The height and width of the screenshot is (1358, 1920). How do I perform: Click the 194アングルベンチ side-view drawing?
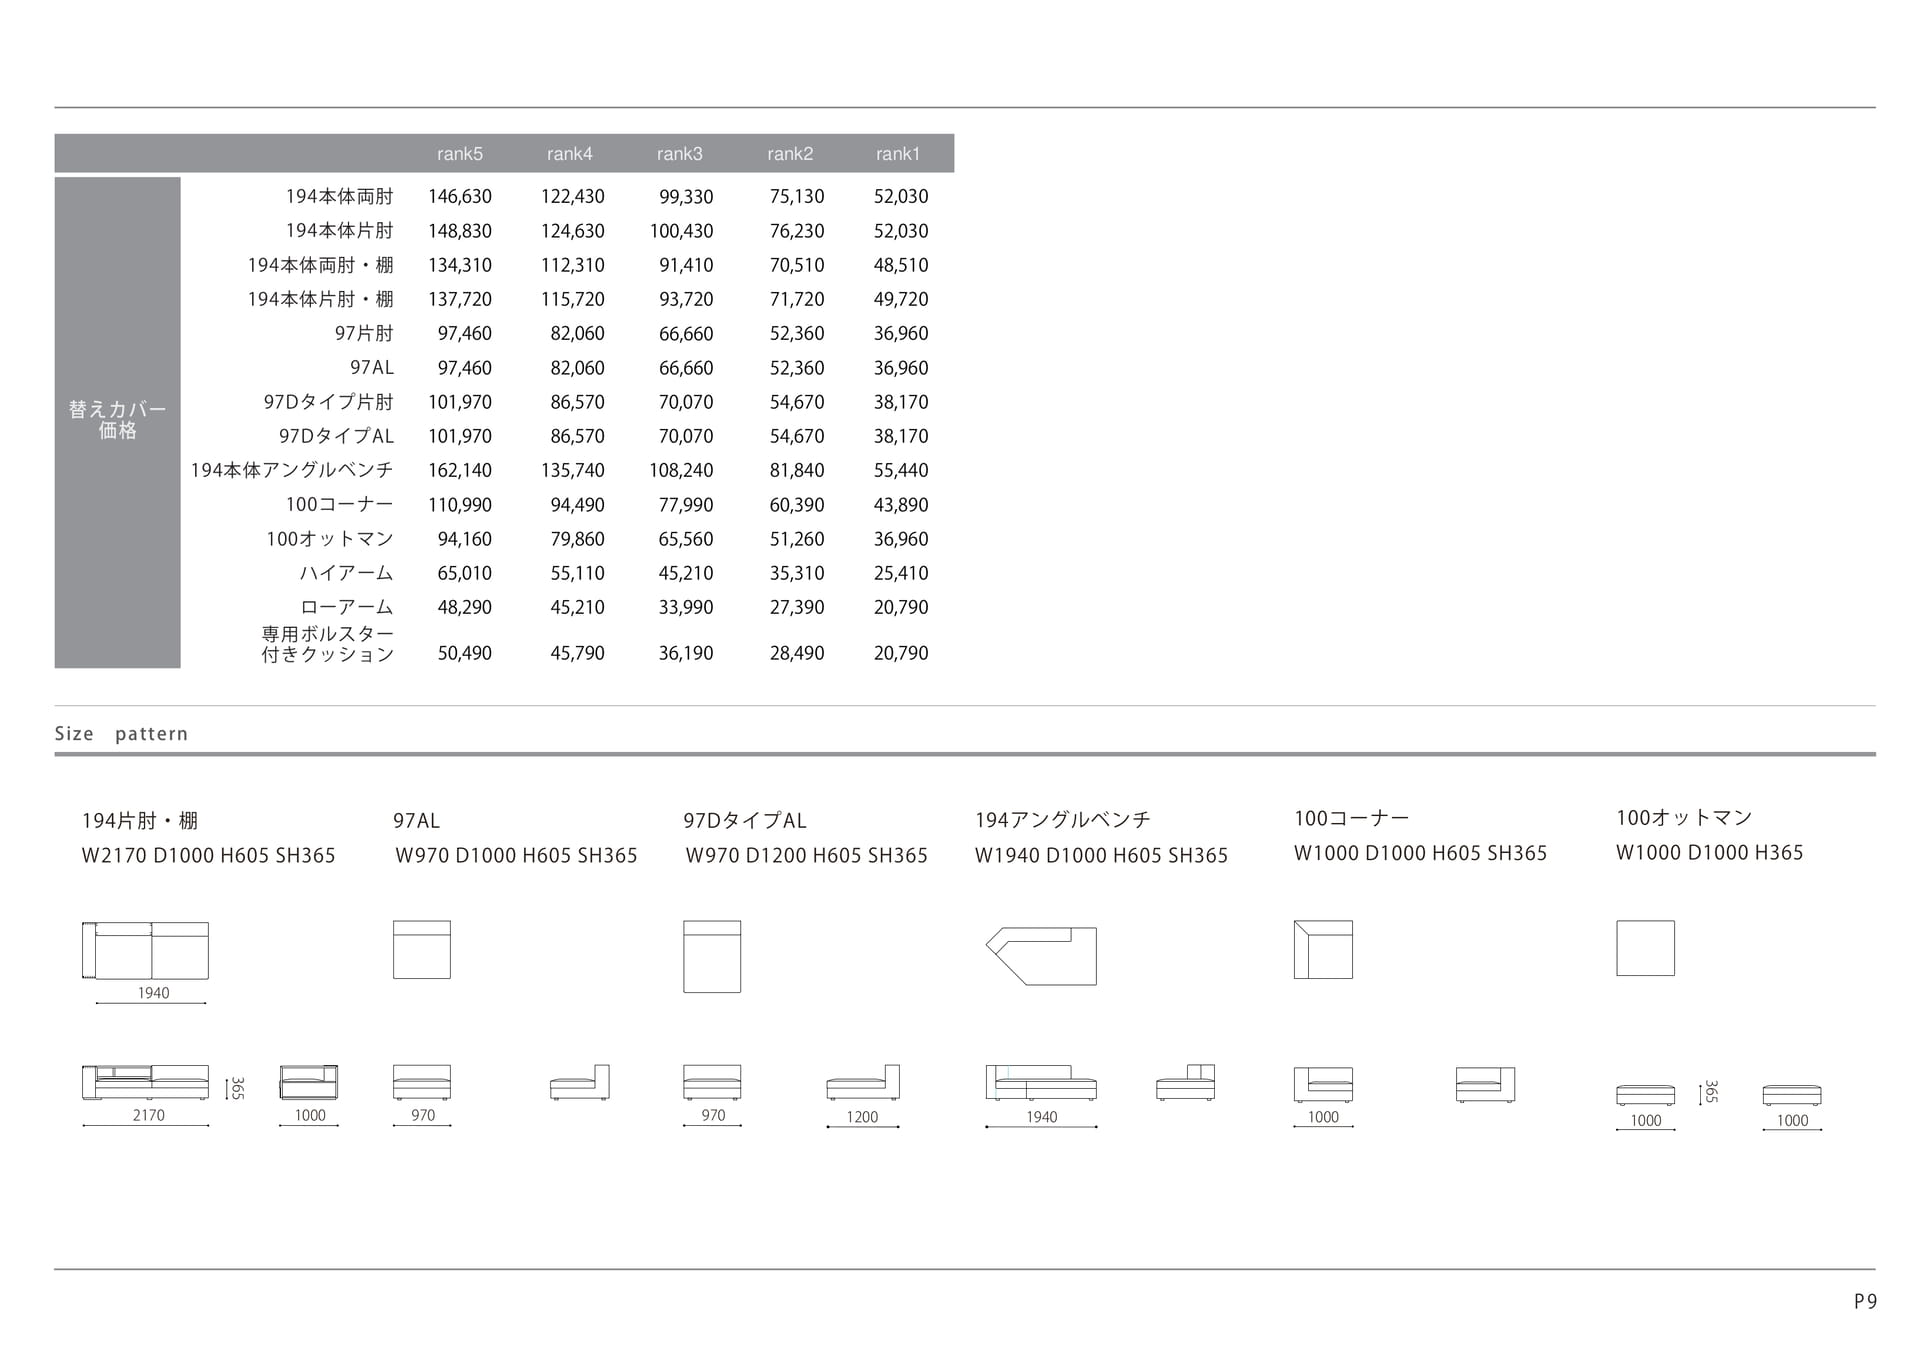coord(1186,1083)
